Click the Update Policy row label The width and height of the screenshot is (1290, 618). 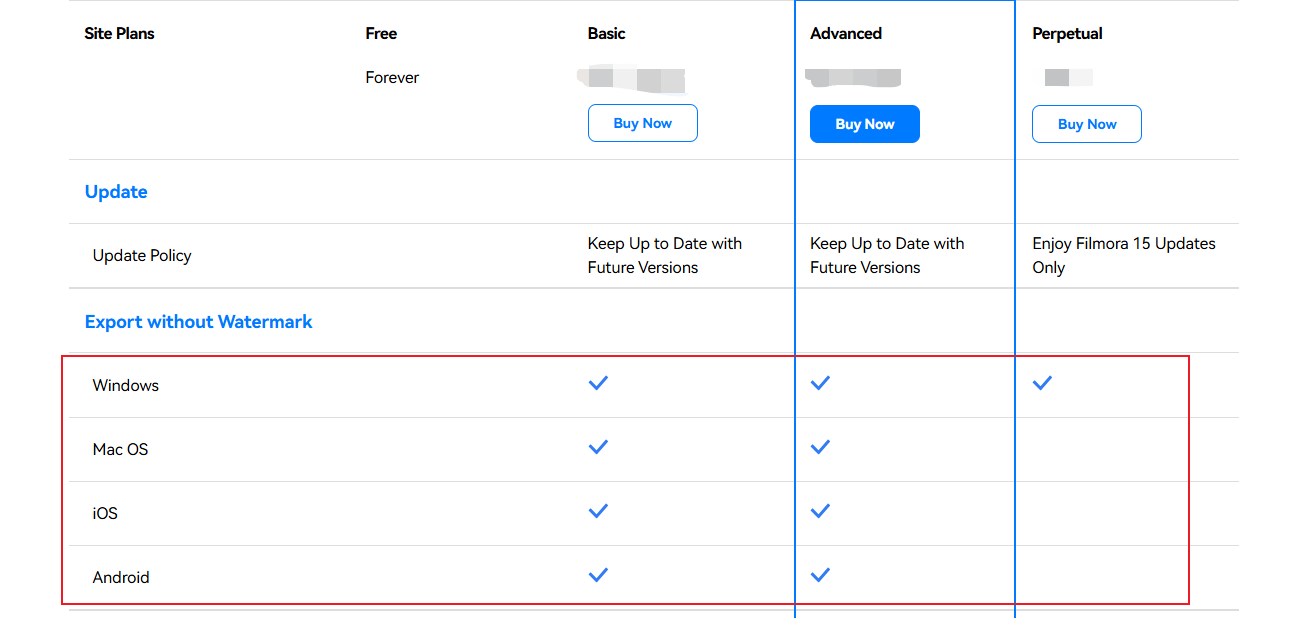(x=142, y=256)
